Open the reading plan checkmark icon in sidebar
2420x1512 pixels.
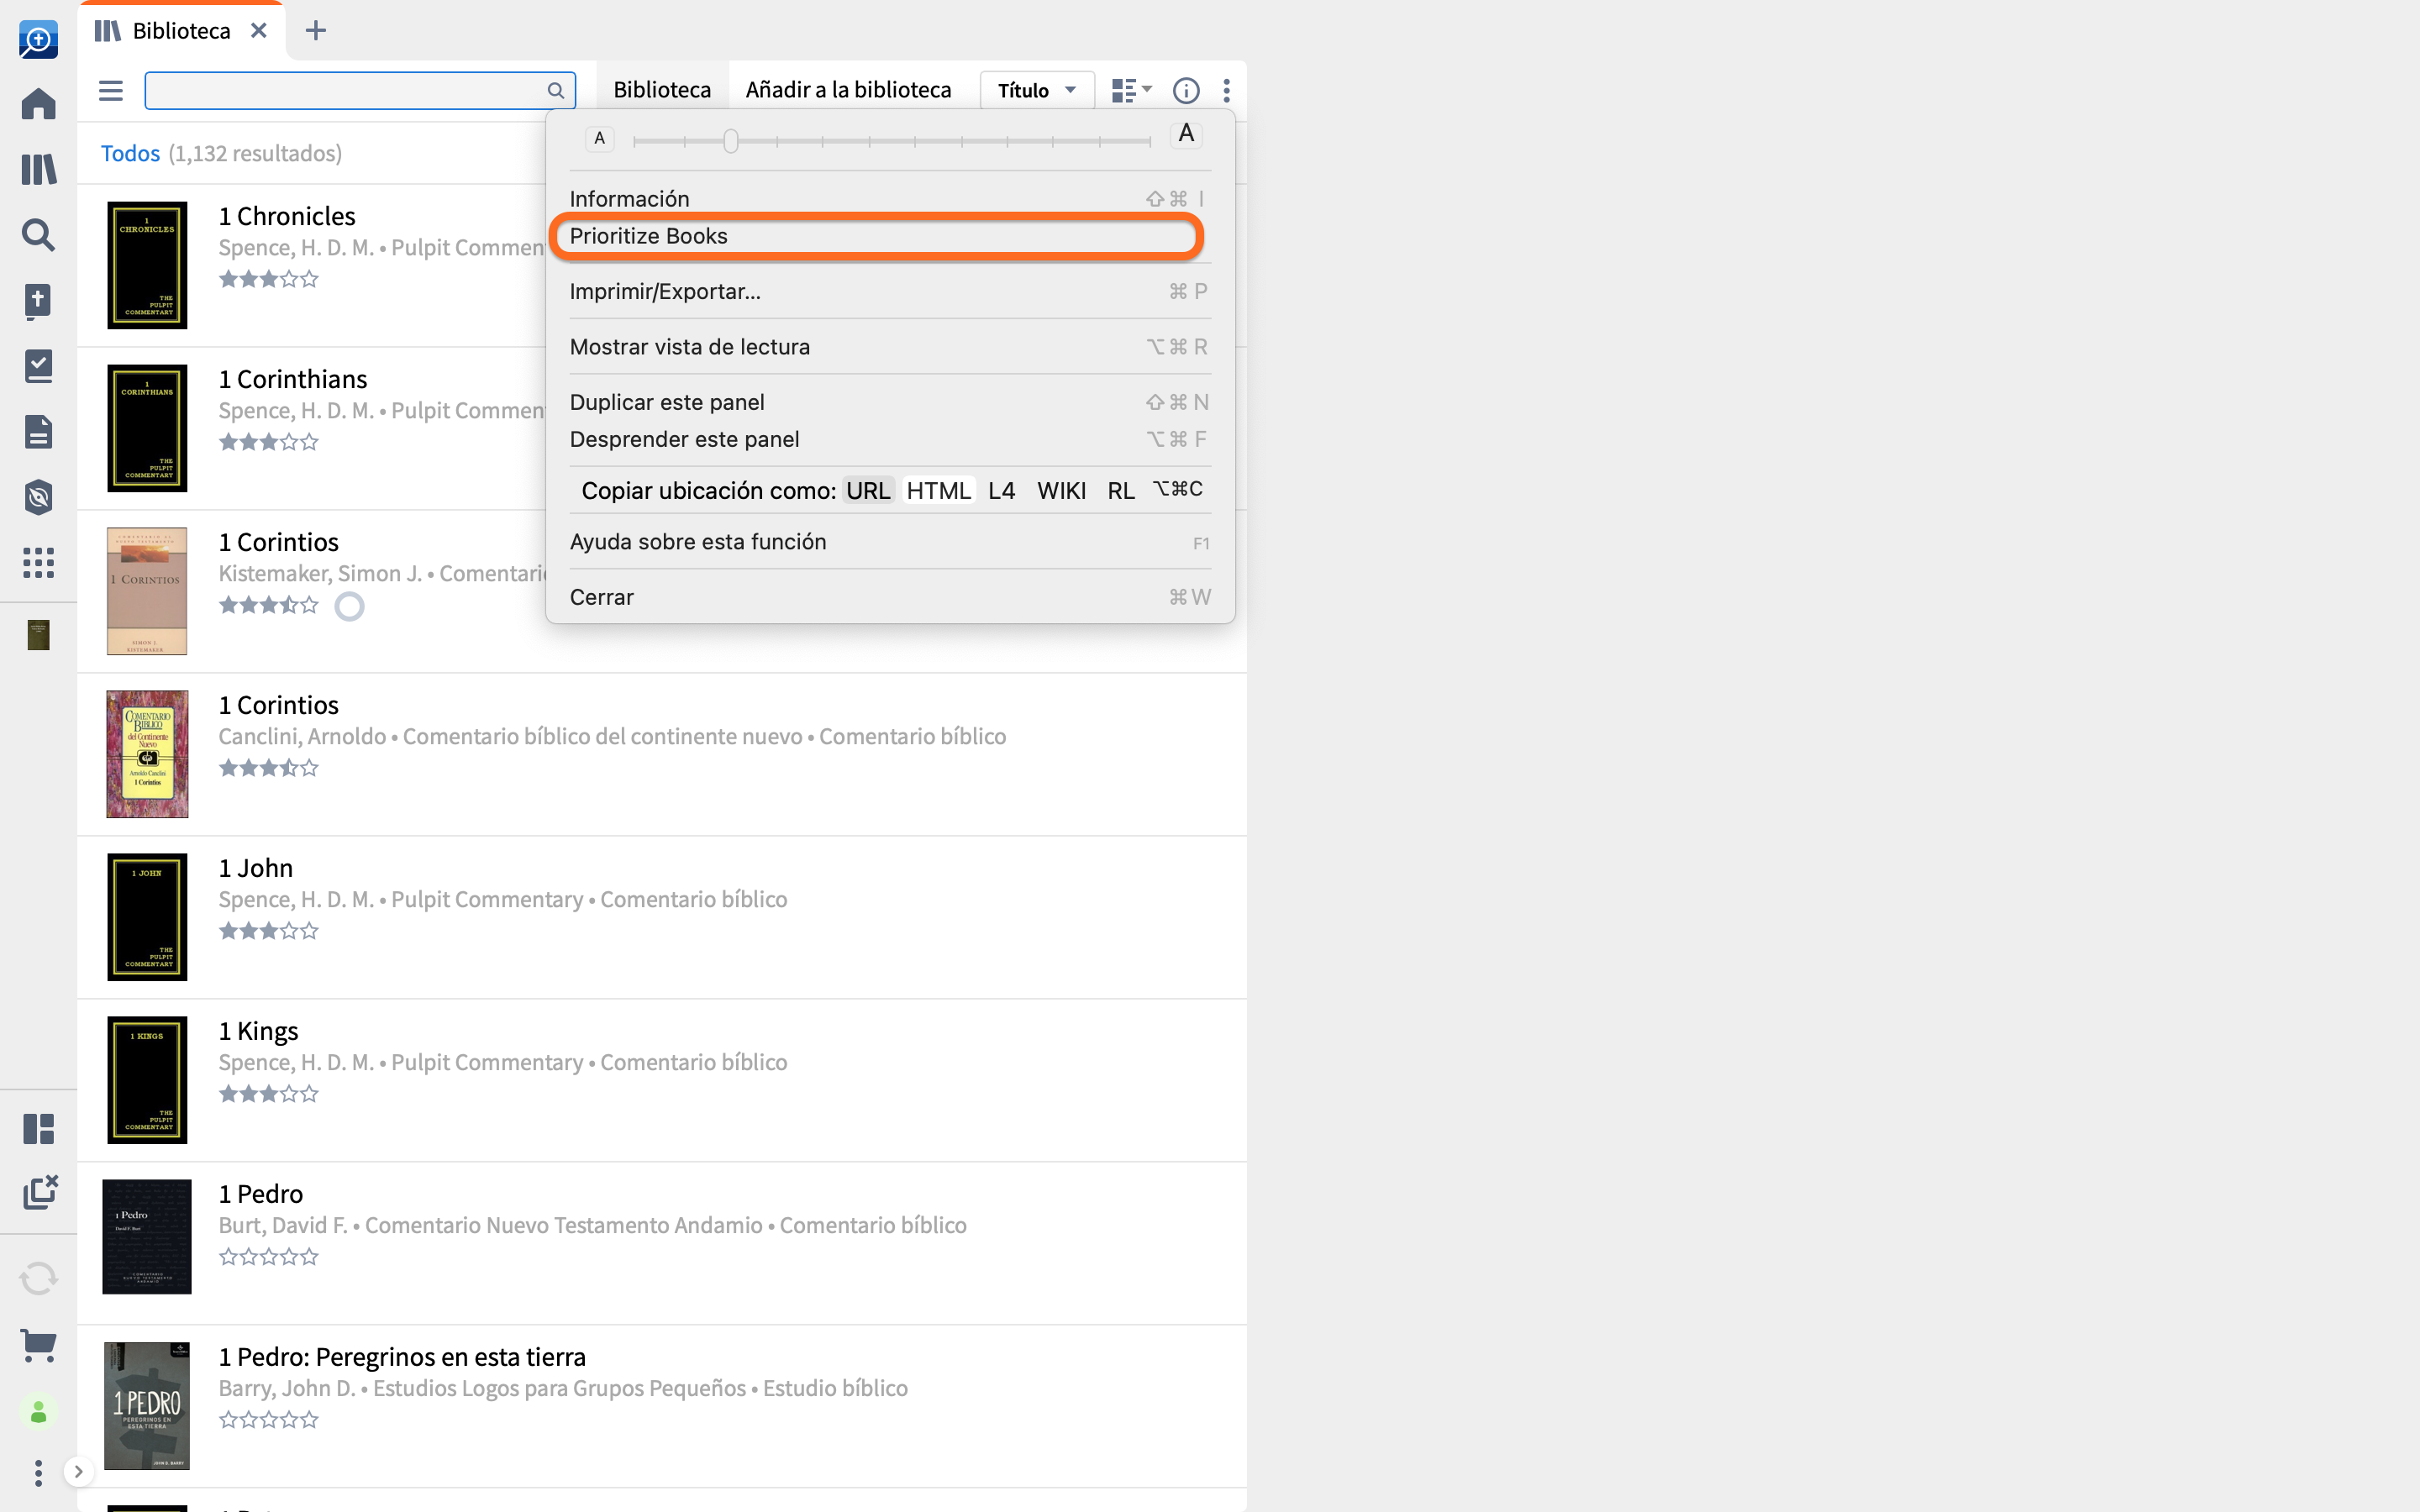click(38, 366)
